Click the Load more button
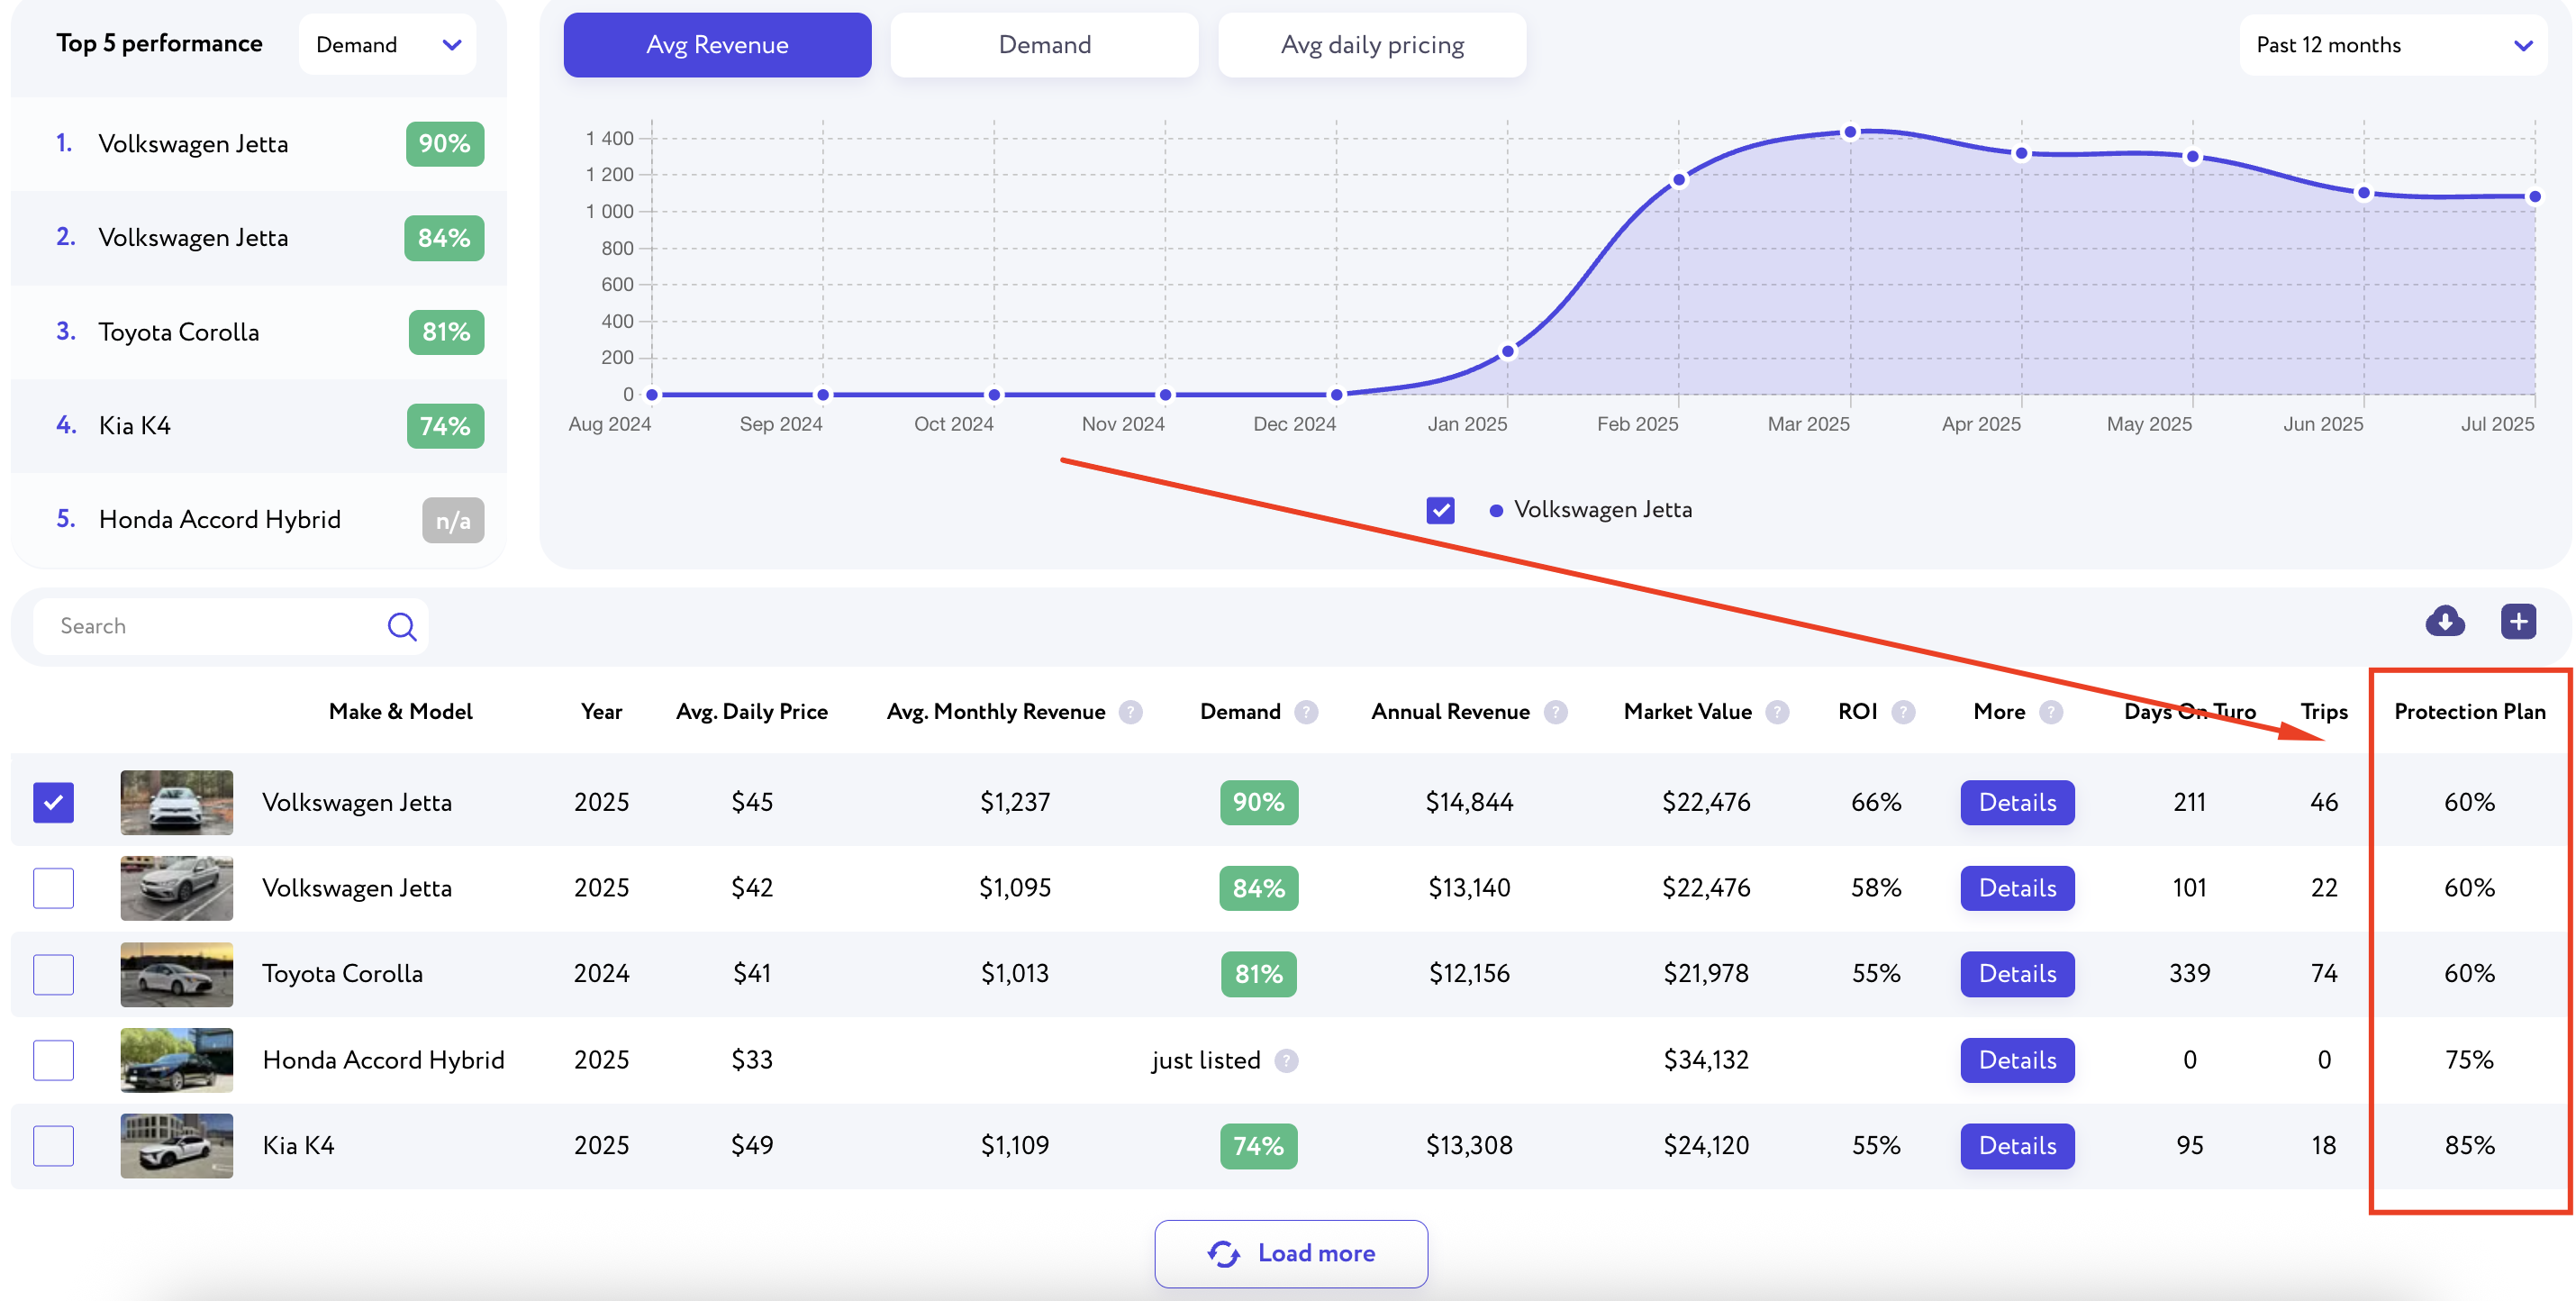Screen dimensions: 2576x1301 (x=1291, y=1253)
